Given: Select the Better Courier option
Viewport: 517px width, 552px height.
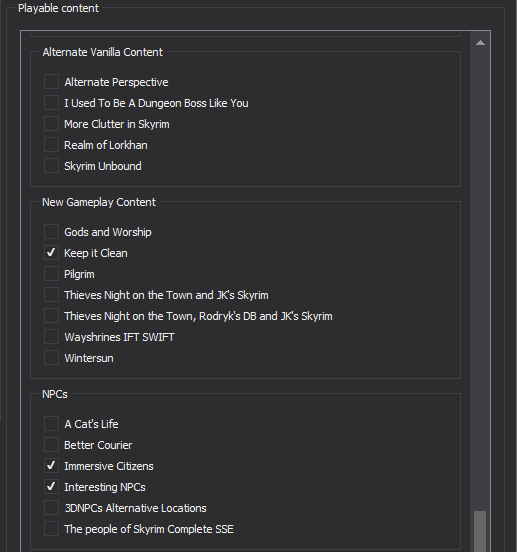Looking at the screenshot, I should [51, 445].
